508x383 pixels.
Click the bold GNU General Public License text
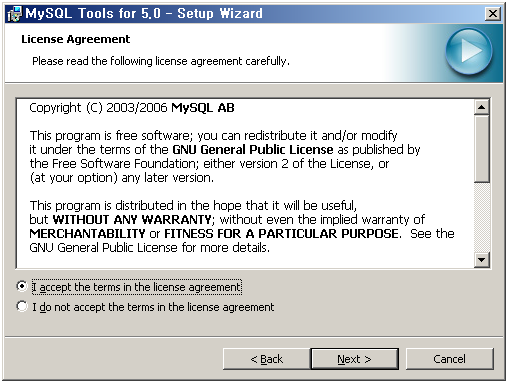pyautogui.click(x=253, y=150)
